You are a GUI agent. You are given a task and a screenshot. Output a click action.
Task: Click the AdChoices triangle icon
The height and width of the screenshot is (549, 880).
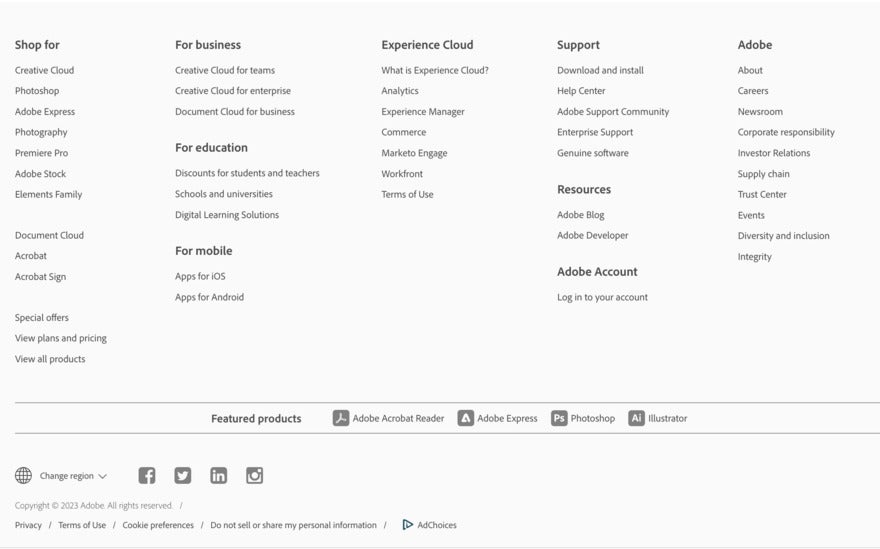coord(407,525)
